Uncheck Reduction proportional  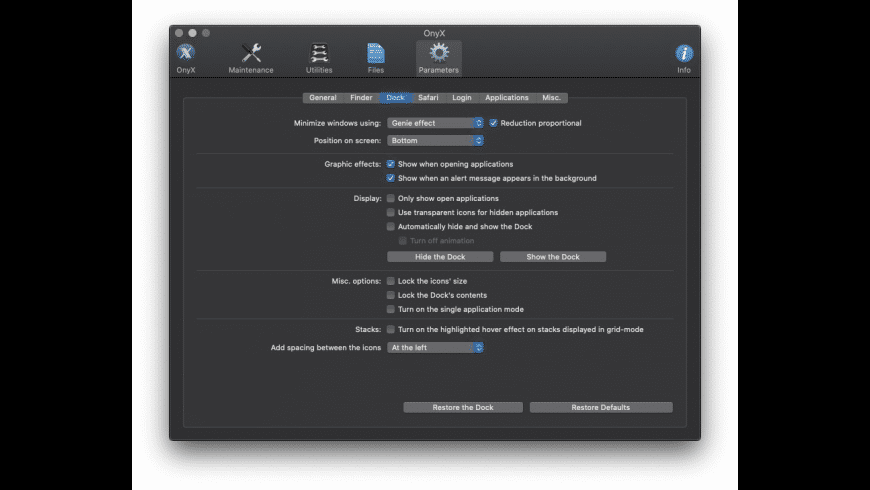[493, 123]
